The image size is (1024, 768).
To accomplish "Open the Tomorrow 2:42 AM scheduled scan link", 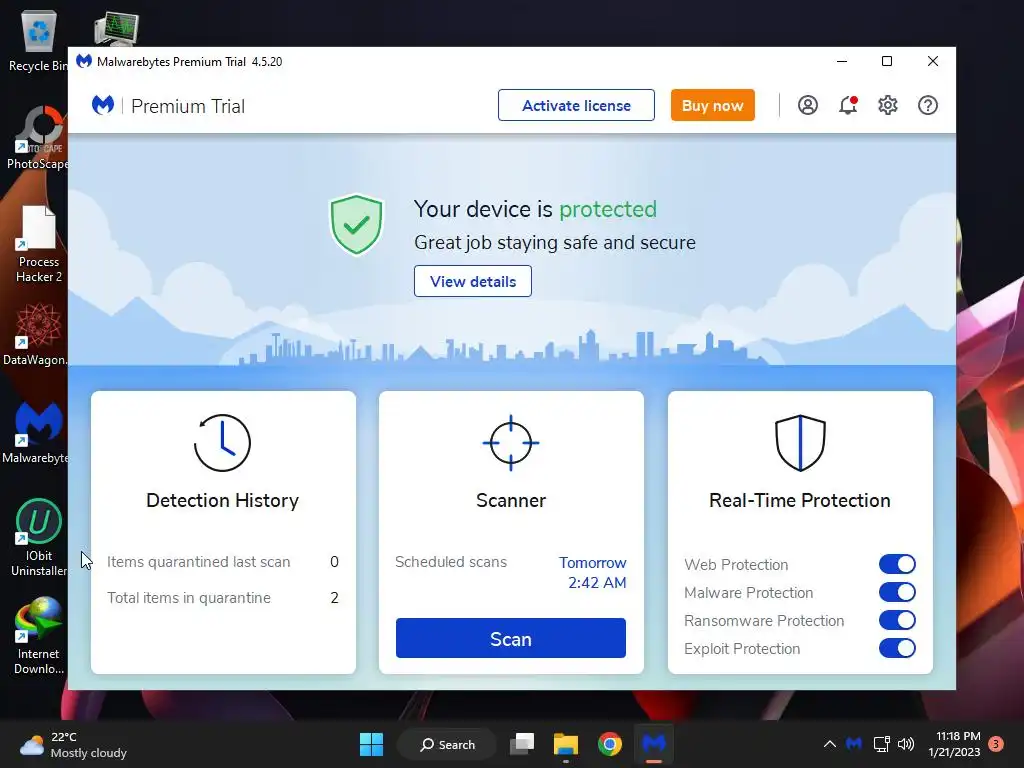I will tap(593, 573).
